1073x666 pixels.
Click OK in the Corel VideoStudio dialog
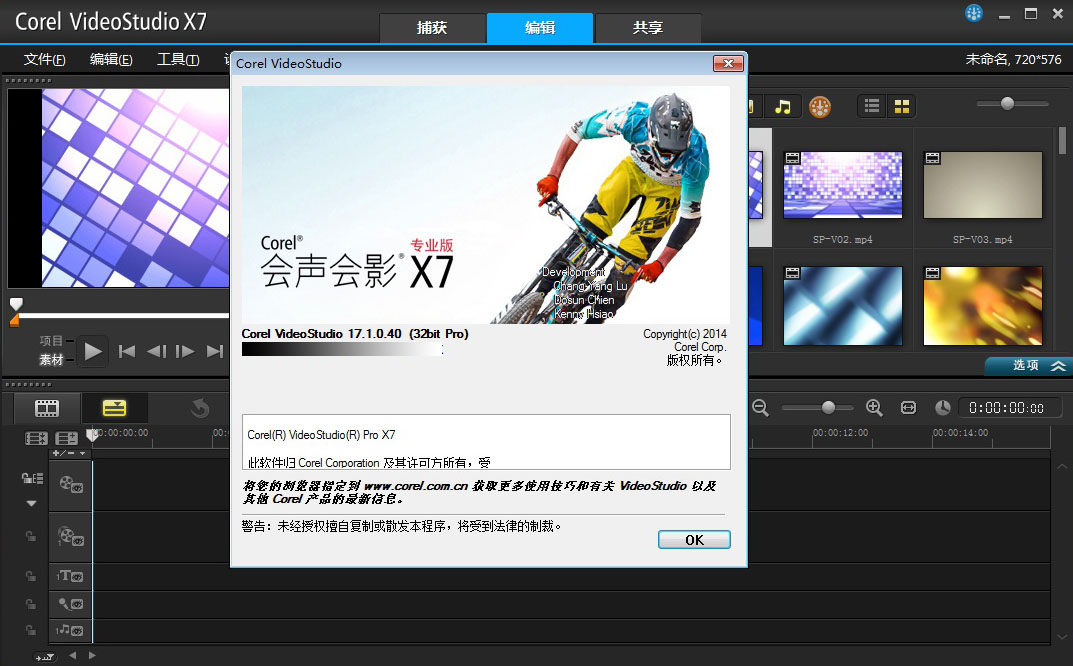coord(694,540)
